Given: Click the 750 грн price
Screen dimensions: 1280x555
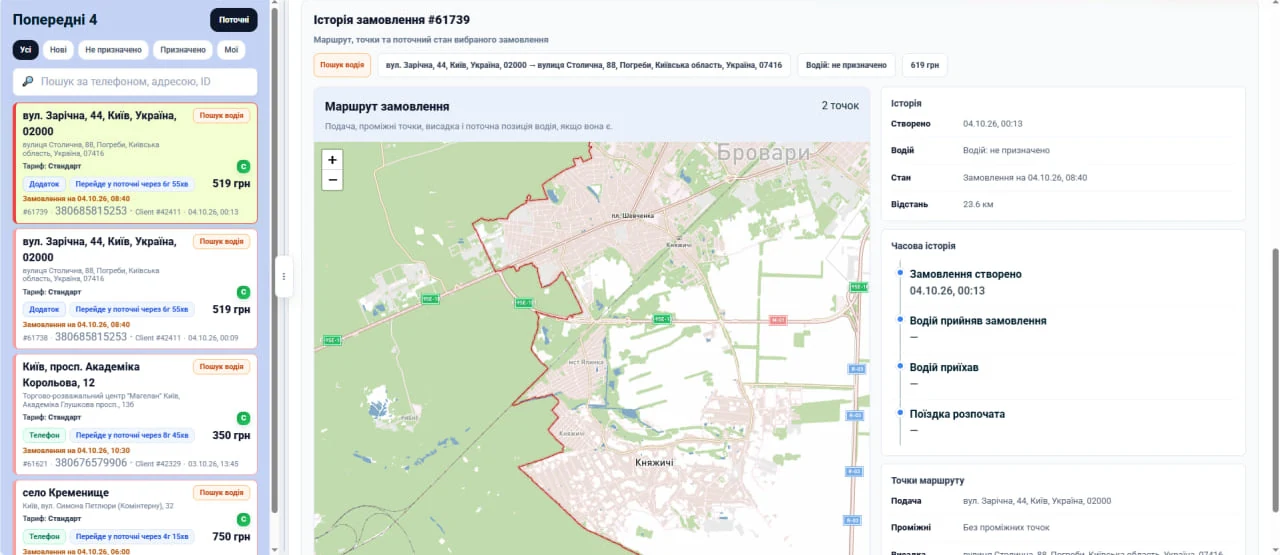Looking at the screenshot, I should [x=231, y=537].
